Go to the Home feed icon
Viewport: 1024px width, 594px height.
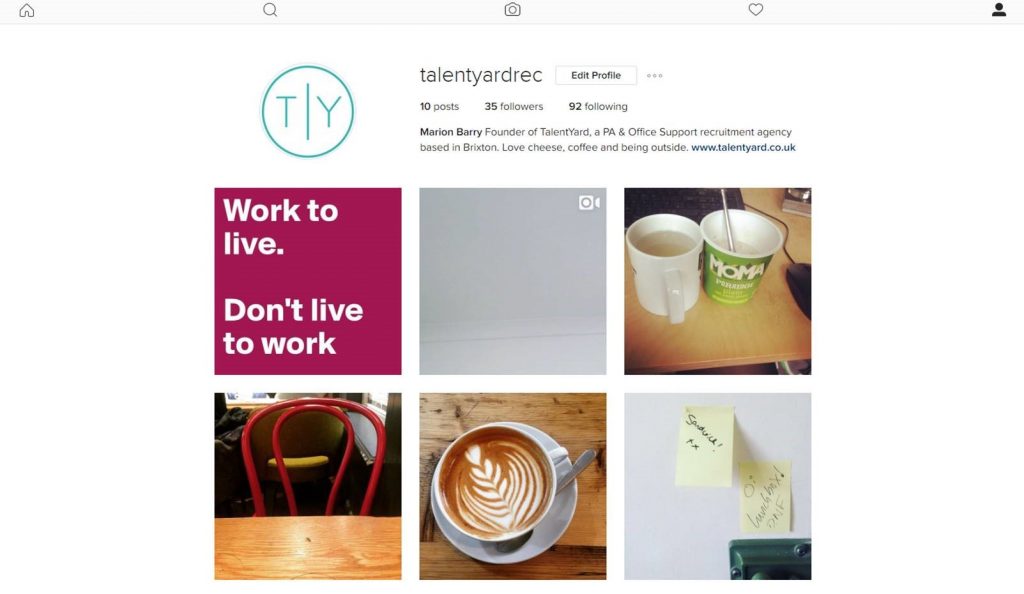pos(27,10)
